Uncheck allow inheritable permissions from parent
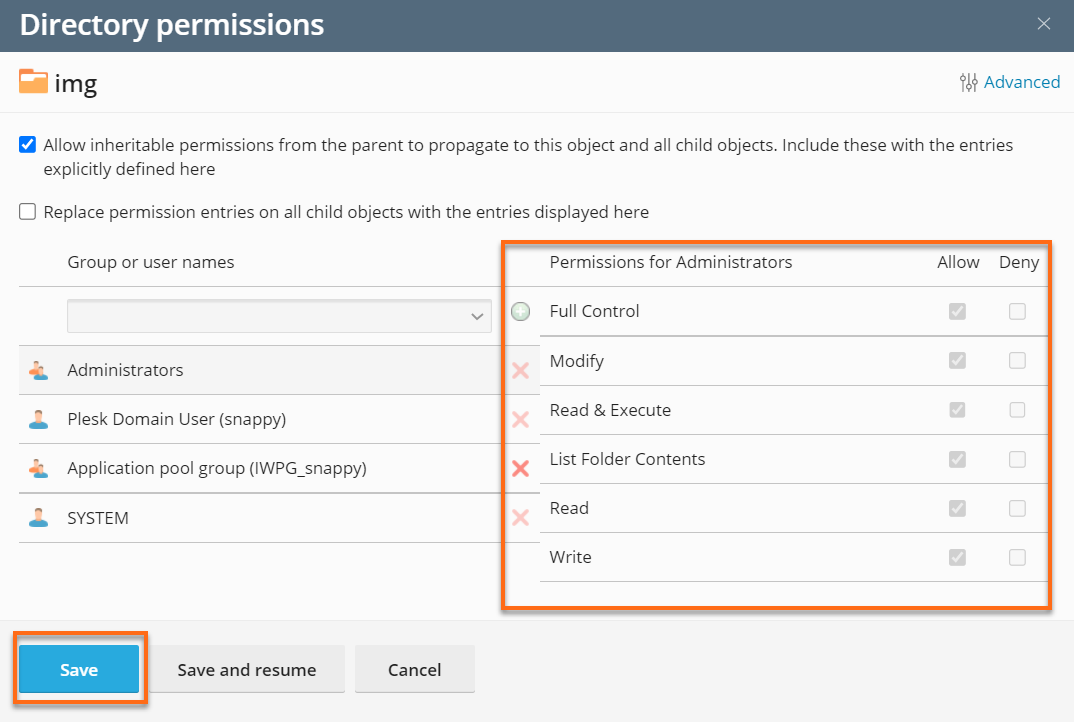 27,144
